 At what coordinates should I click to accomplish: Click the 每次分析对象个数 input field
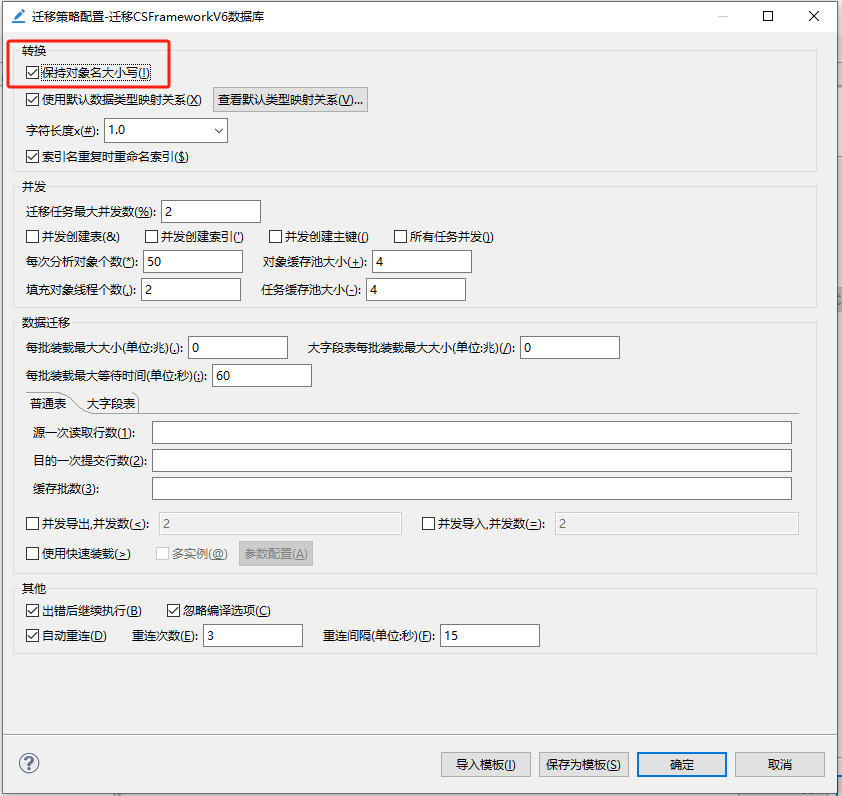(193, 262)
